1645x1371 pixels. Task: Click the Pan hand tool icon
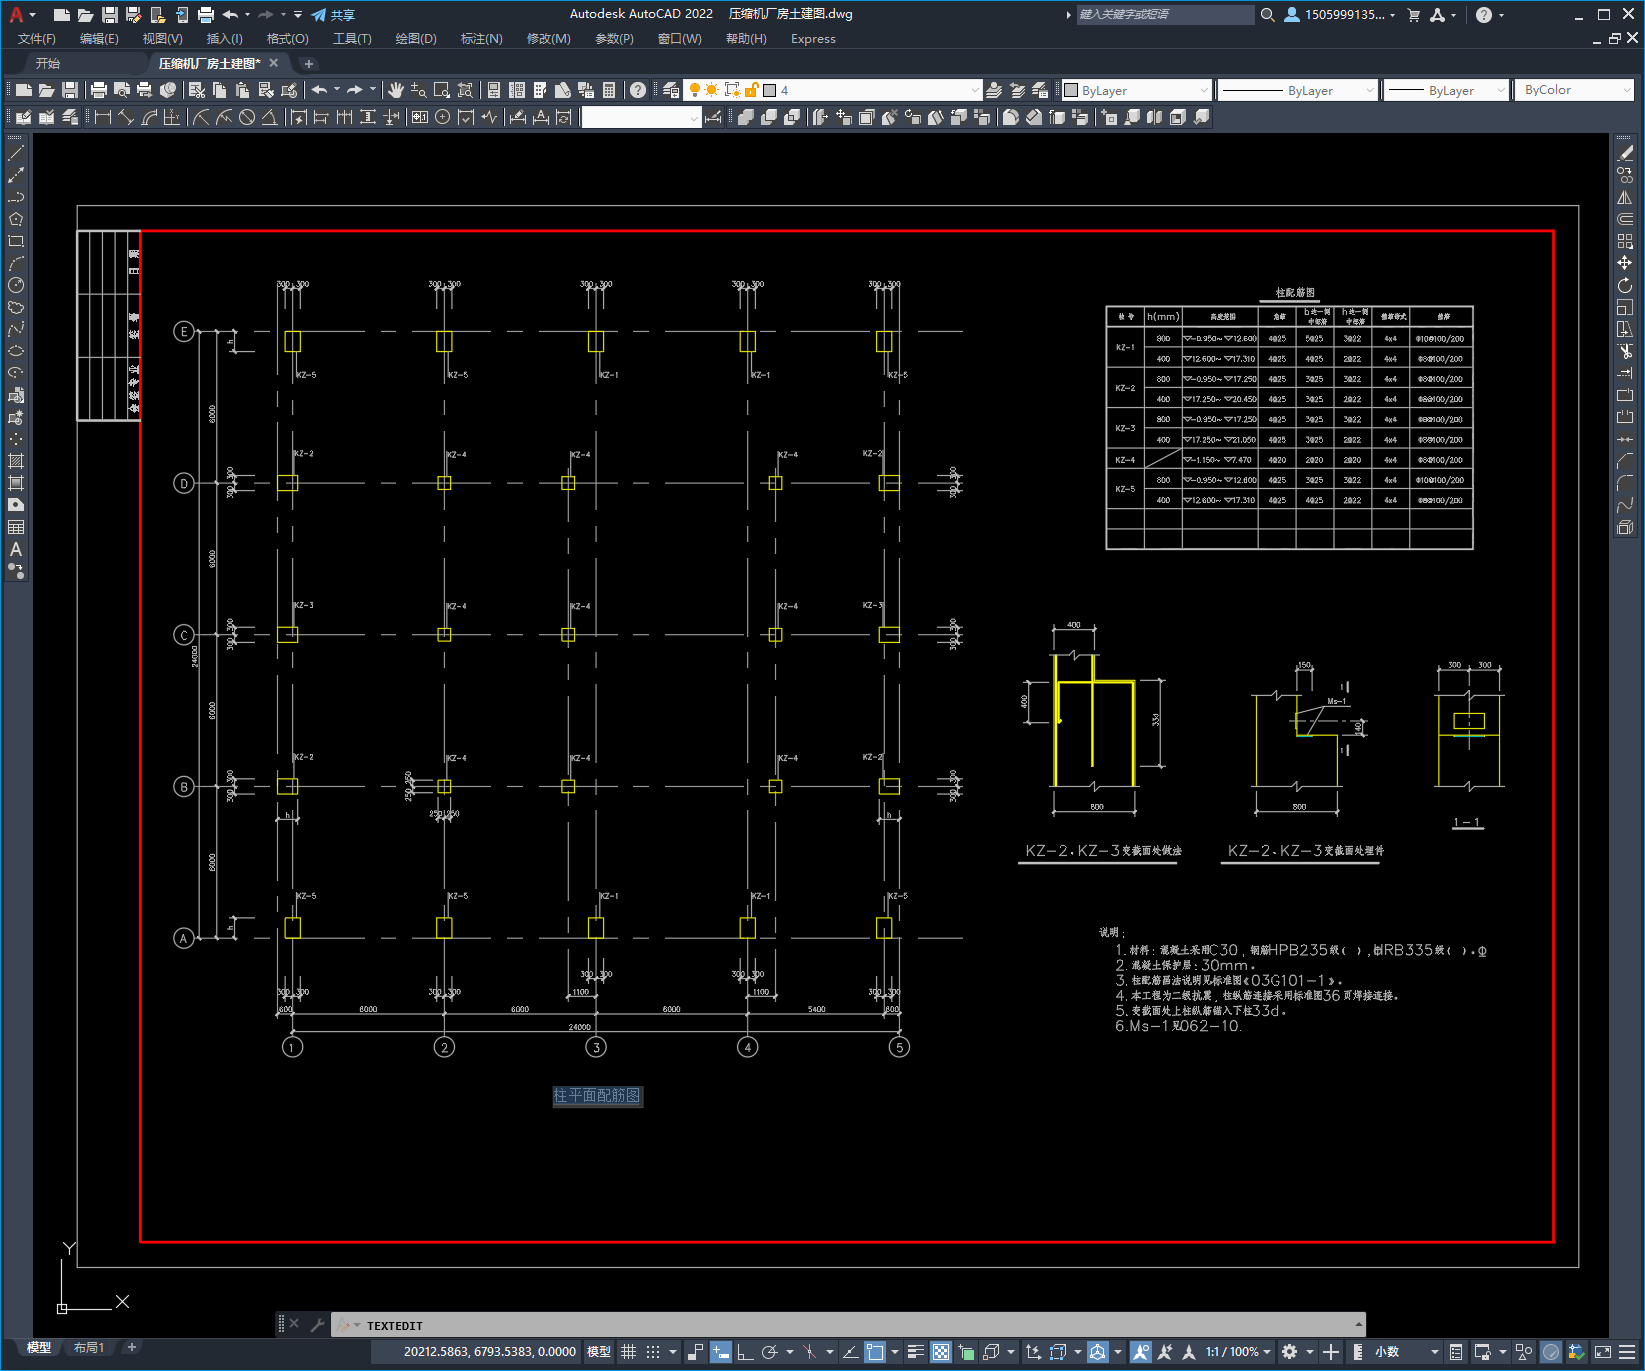click(396, 90)
